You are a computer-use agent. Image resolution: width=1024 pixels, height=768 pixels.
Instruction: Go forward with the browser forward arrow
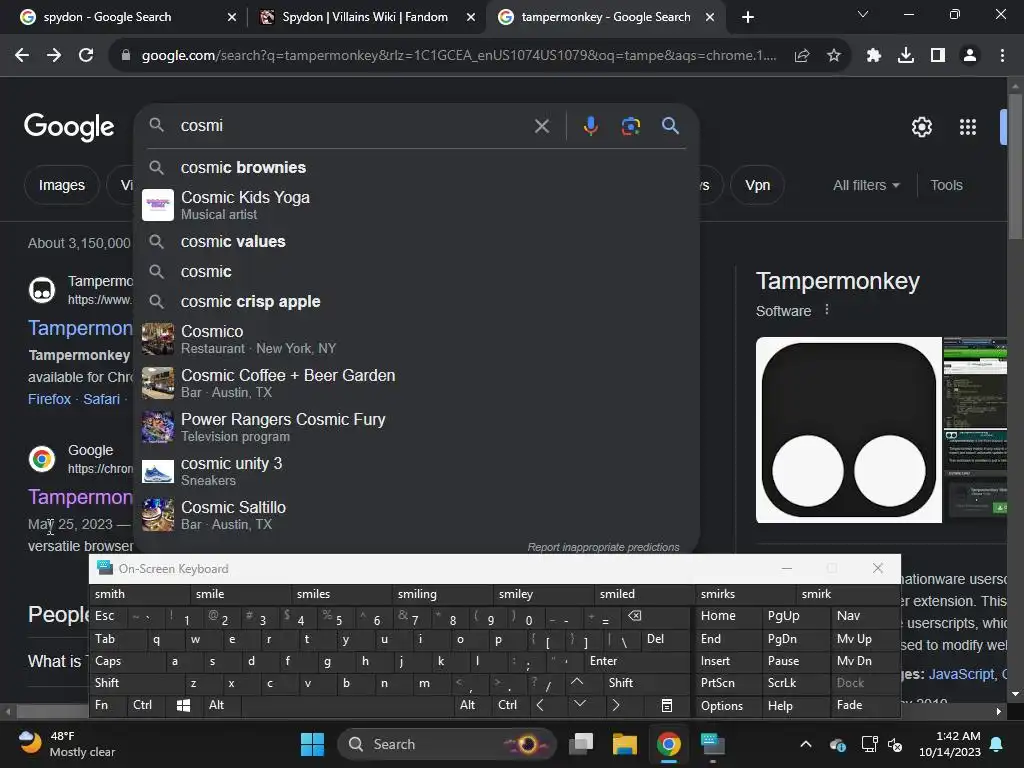(54, 56)
